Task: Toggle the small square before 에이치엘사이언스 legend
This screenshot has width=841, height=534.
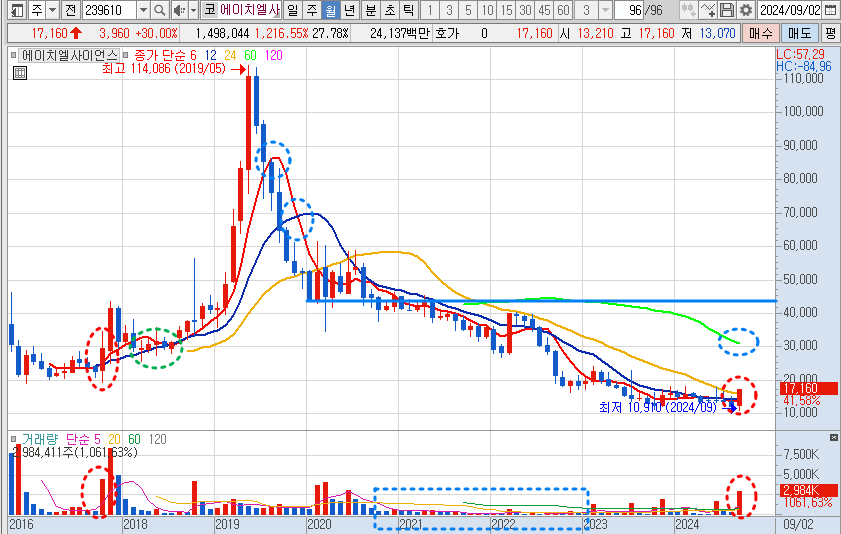Action: 14,55
